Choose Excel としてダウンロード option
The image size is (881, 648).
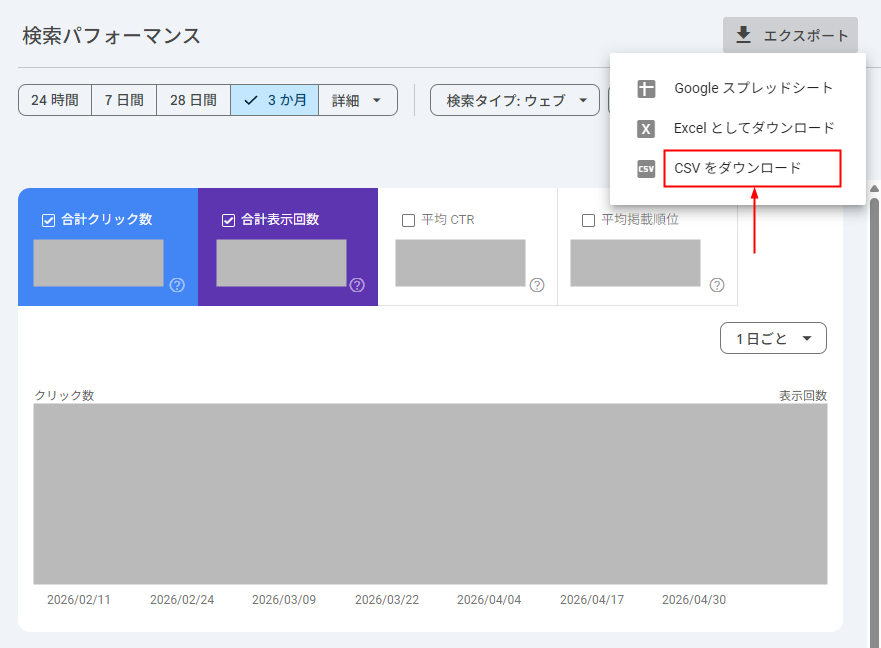tap(738, 129)
